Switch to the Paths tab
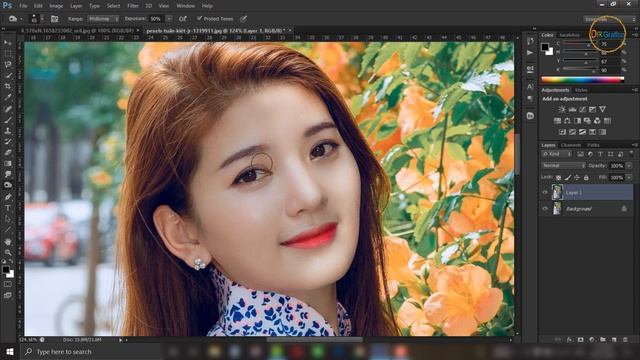The height and width of the screenshot is (360, 640). (x=593, y=145)
